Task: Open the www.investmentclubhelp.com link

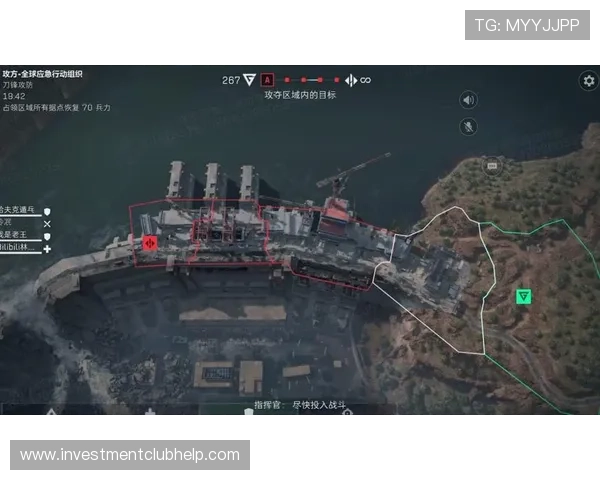Action: point(130,455)
